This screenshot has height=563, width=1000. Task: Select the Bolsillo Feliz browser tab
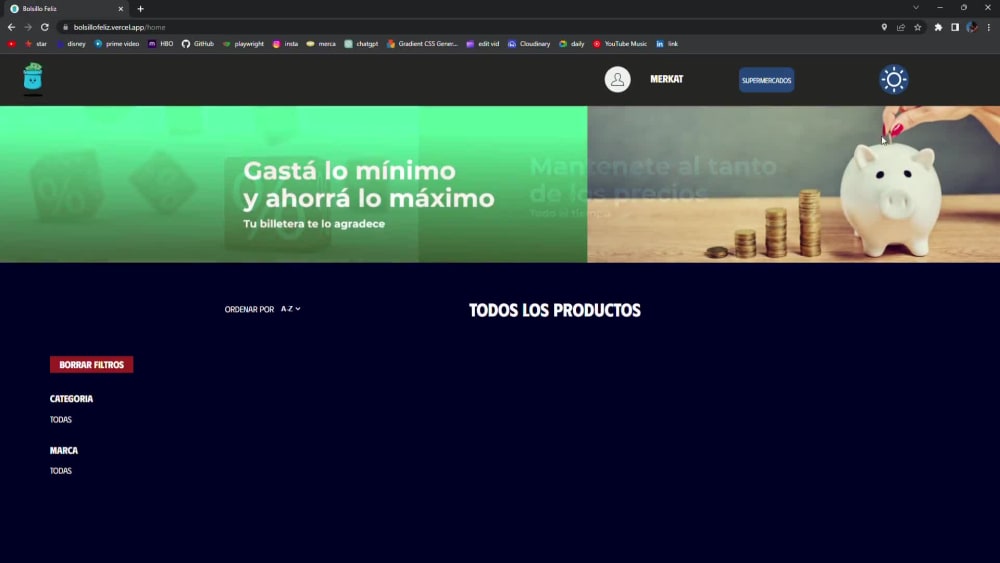click(64, 9)
